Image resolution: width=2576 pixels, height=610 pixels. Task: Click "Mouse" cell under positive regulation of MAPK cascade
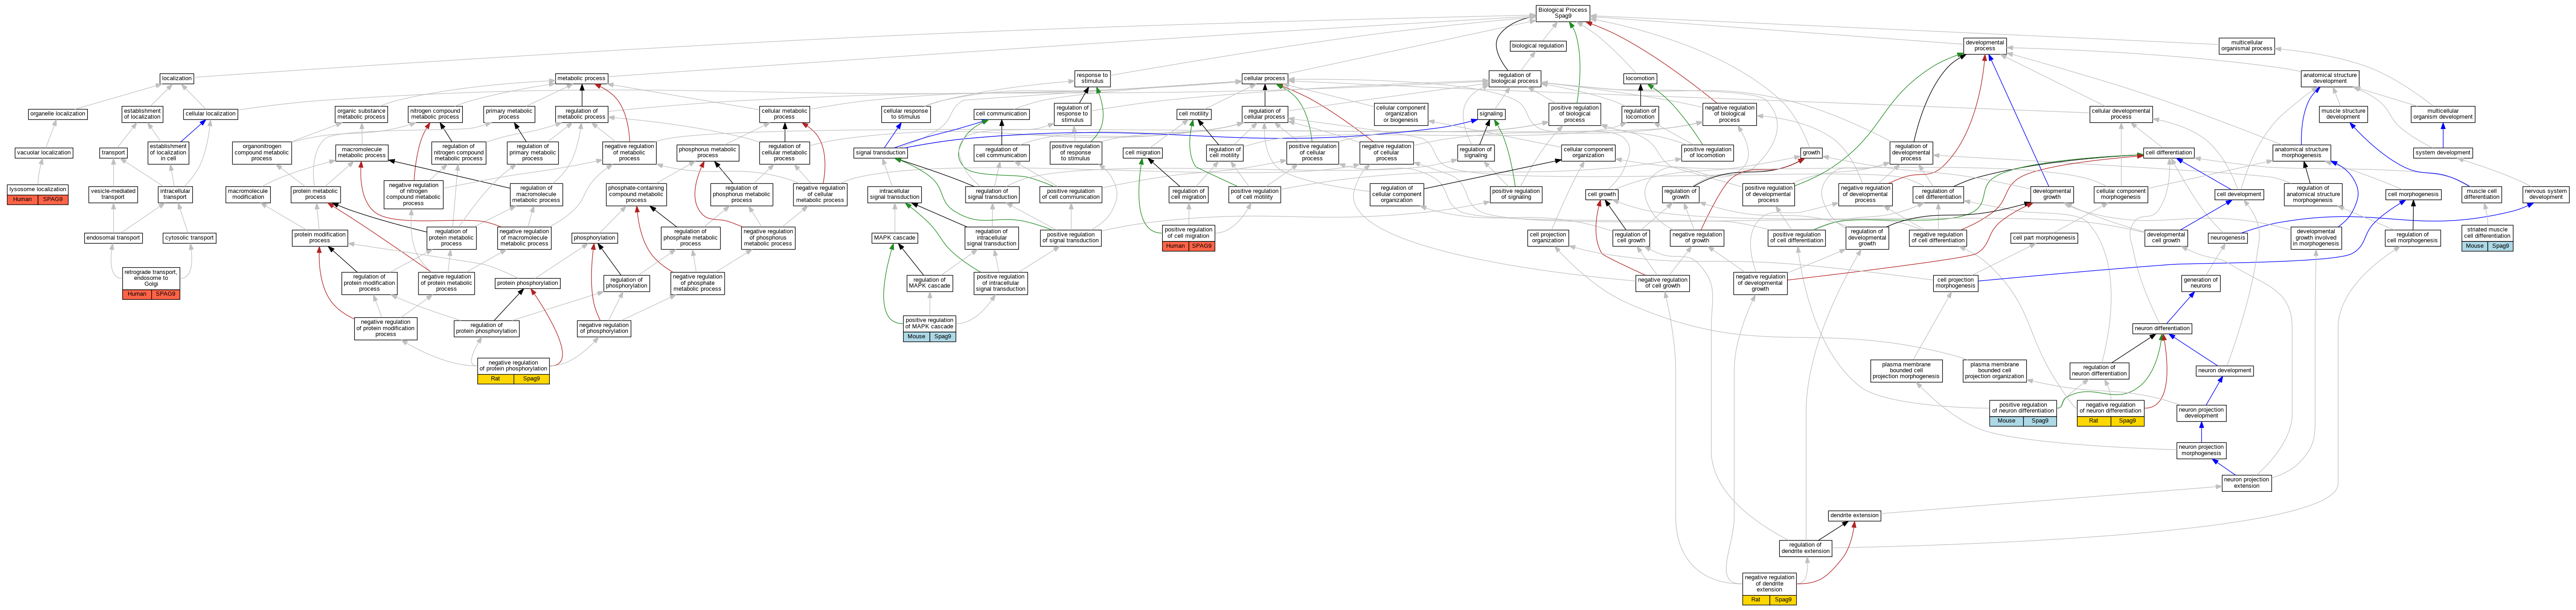(x=916, y=337)
